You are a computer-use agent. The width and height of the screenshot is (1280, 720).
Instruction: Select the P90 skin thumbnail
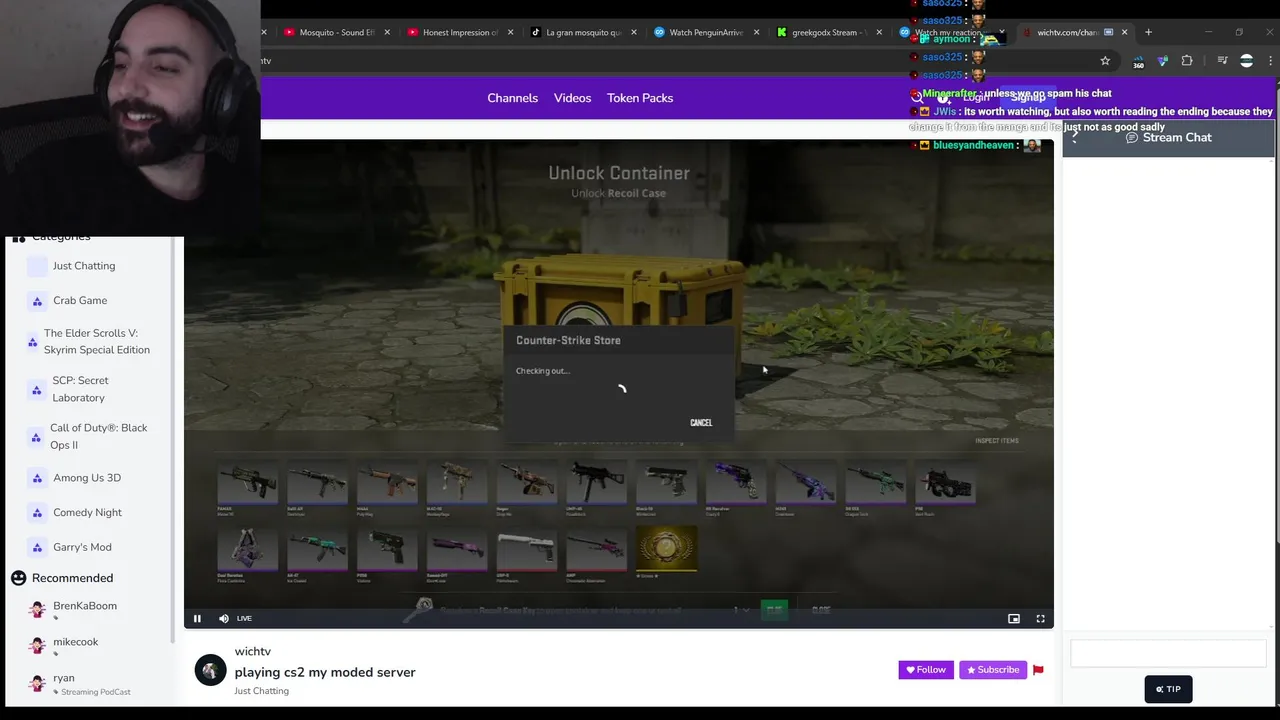point(945,486)
